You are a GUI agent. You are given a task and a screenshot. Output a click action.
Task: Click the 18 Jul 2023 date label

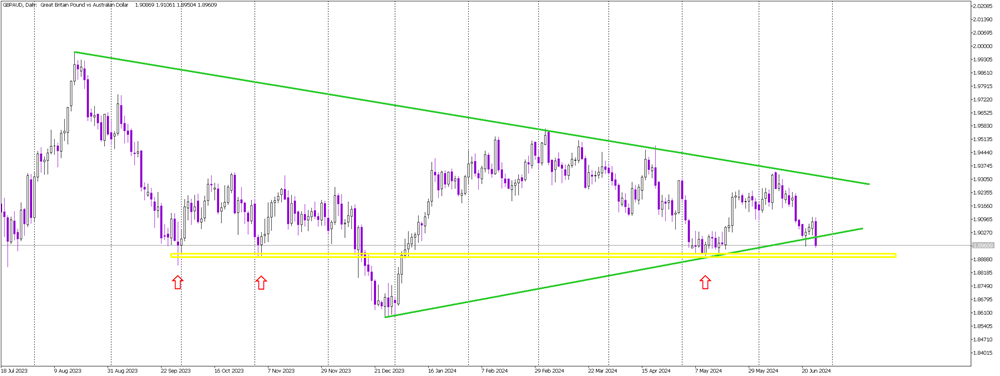13,370
